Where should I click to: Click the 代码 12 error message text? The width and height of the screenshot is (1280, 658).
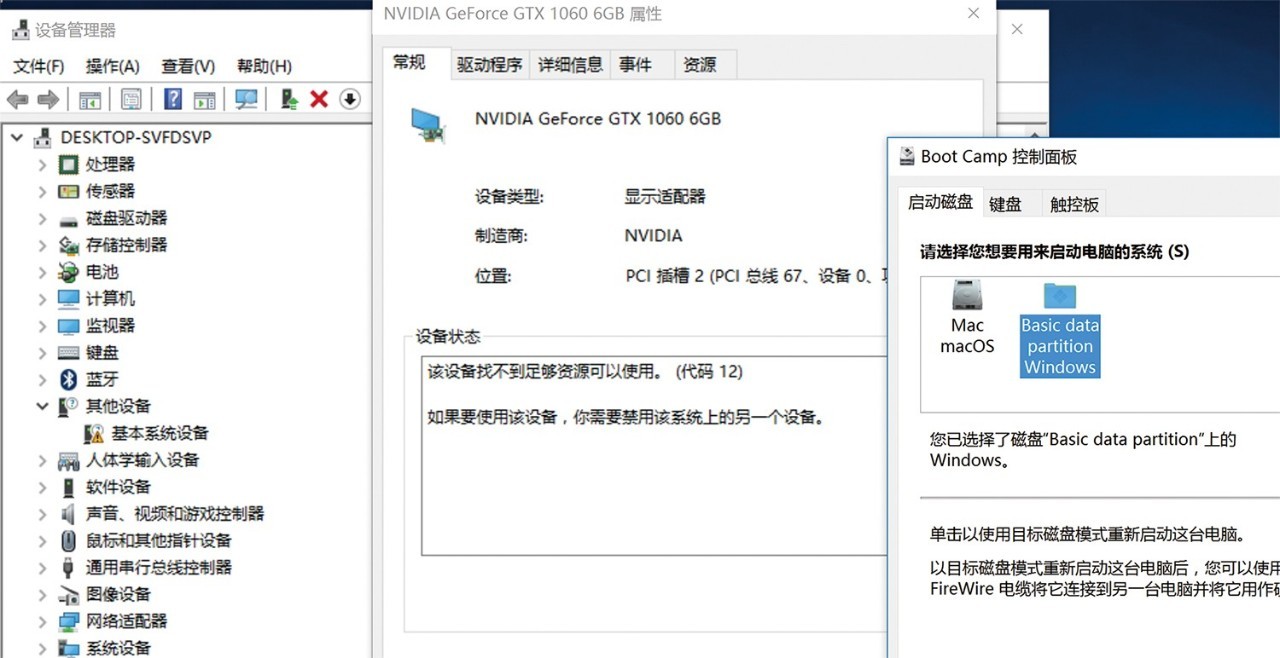click(585, 372)
